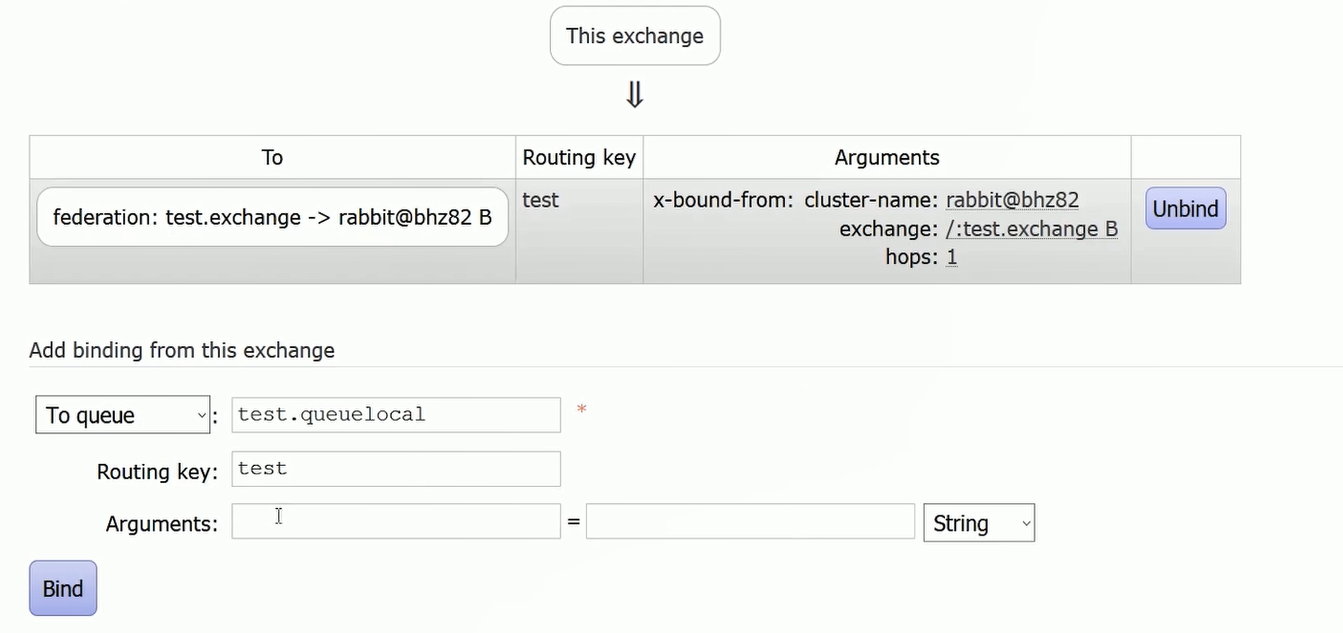
Task: Select the Arguments value input box
Action: pos(750,521)
